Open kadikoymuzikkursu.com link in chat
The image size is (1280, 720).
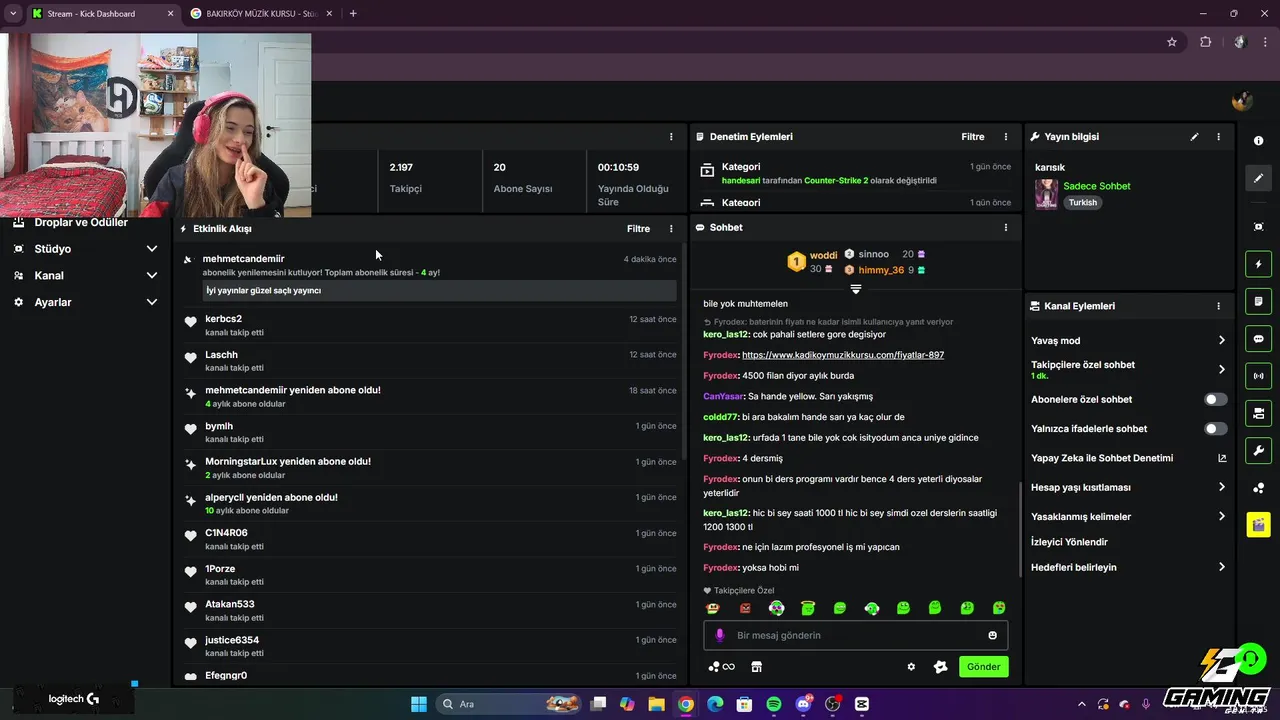pos(843,355)
